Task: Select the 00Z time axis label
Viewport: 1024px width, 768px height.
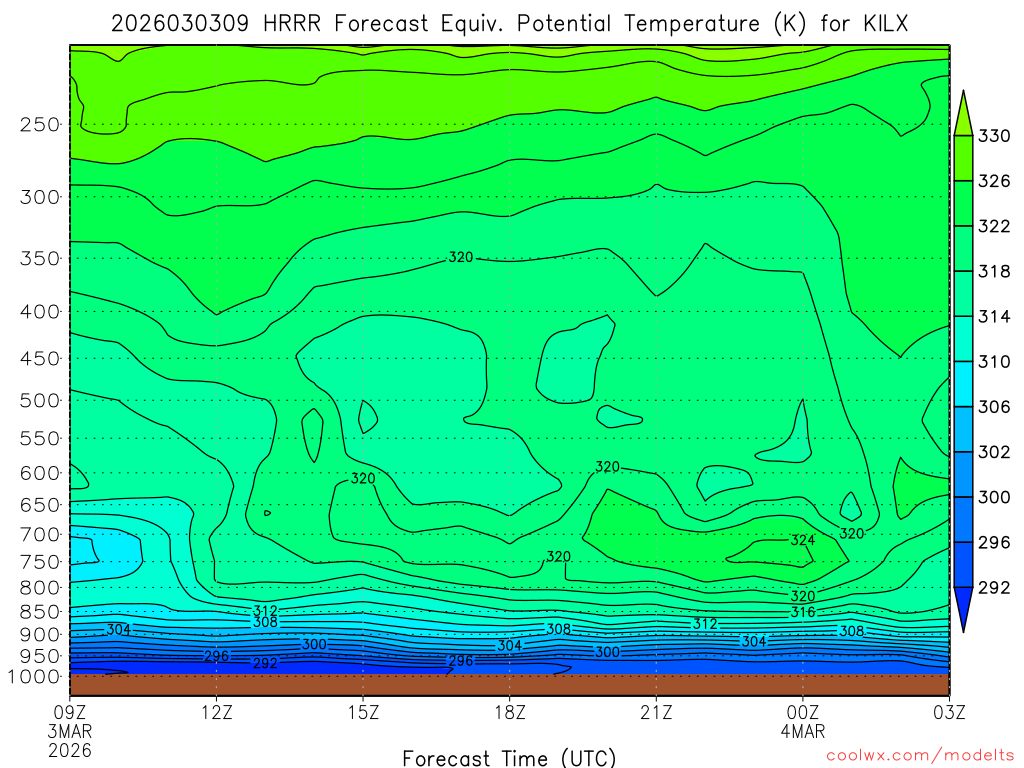Action: [803, 712]
